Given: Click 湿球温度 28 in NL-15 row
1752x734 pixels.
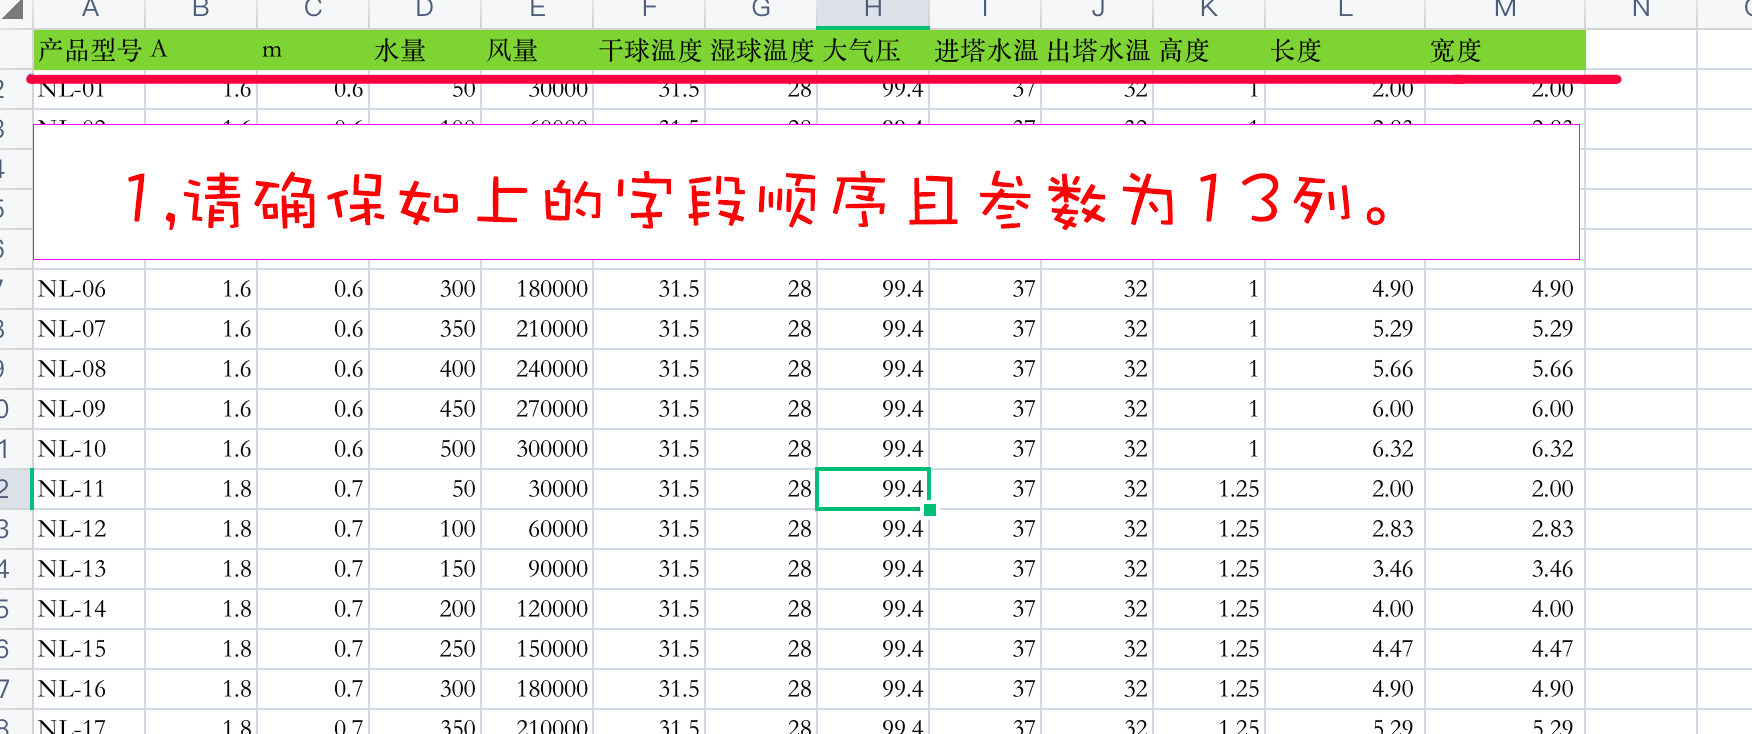Looking at the screenshot, I should coord(761,649).
